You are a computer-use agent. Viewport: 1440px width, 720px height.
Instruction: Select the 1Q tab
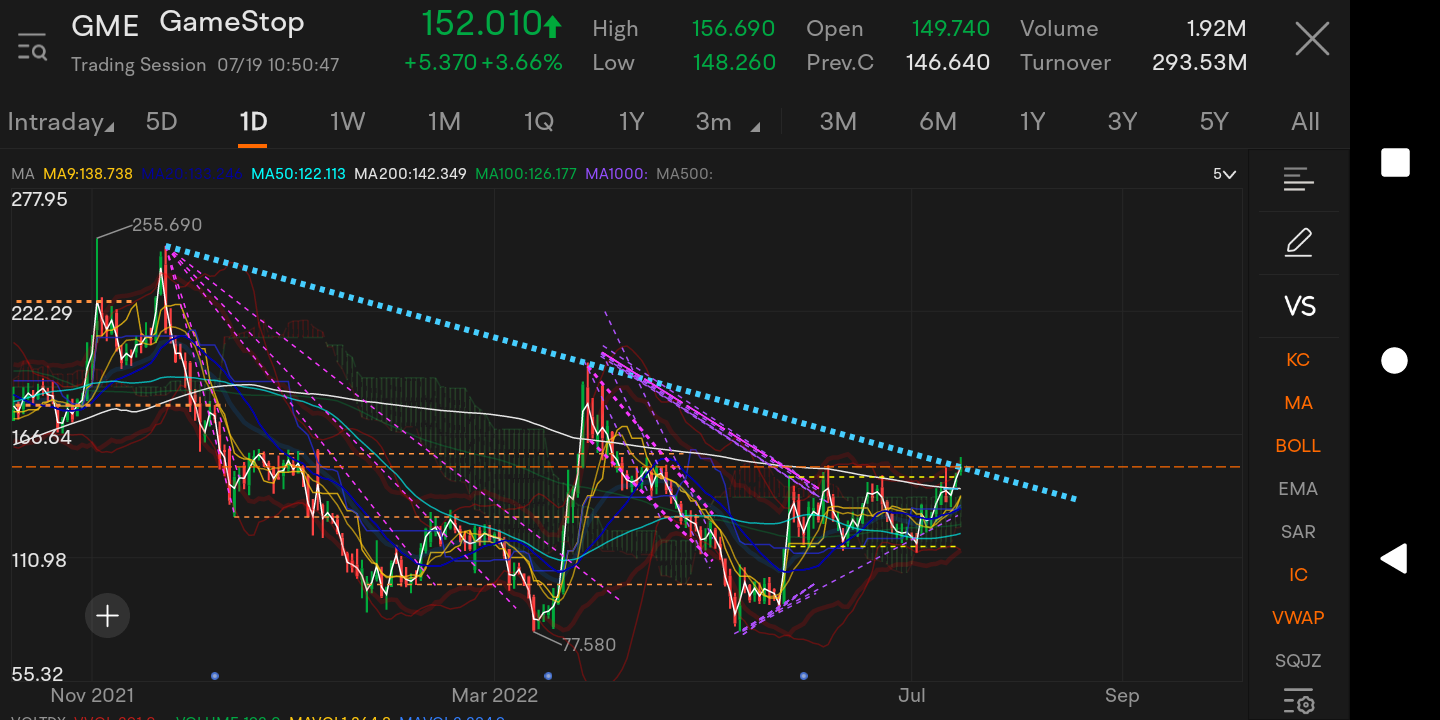tap(538, 122)
